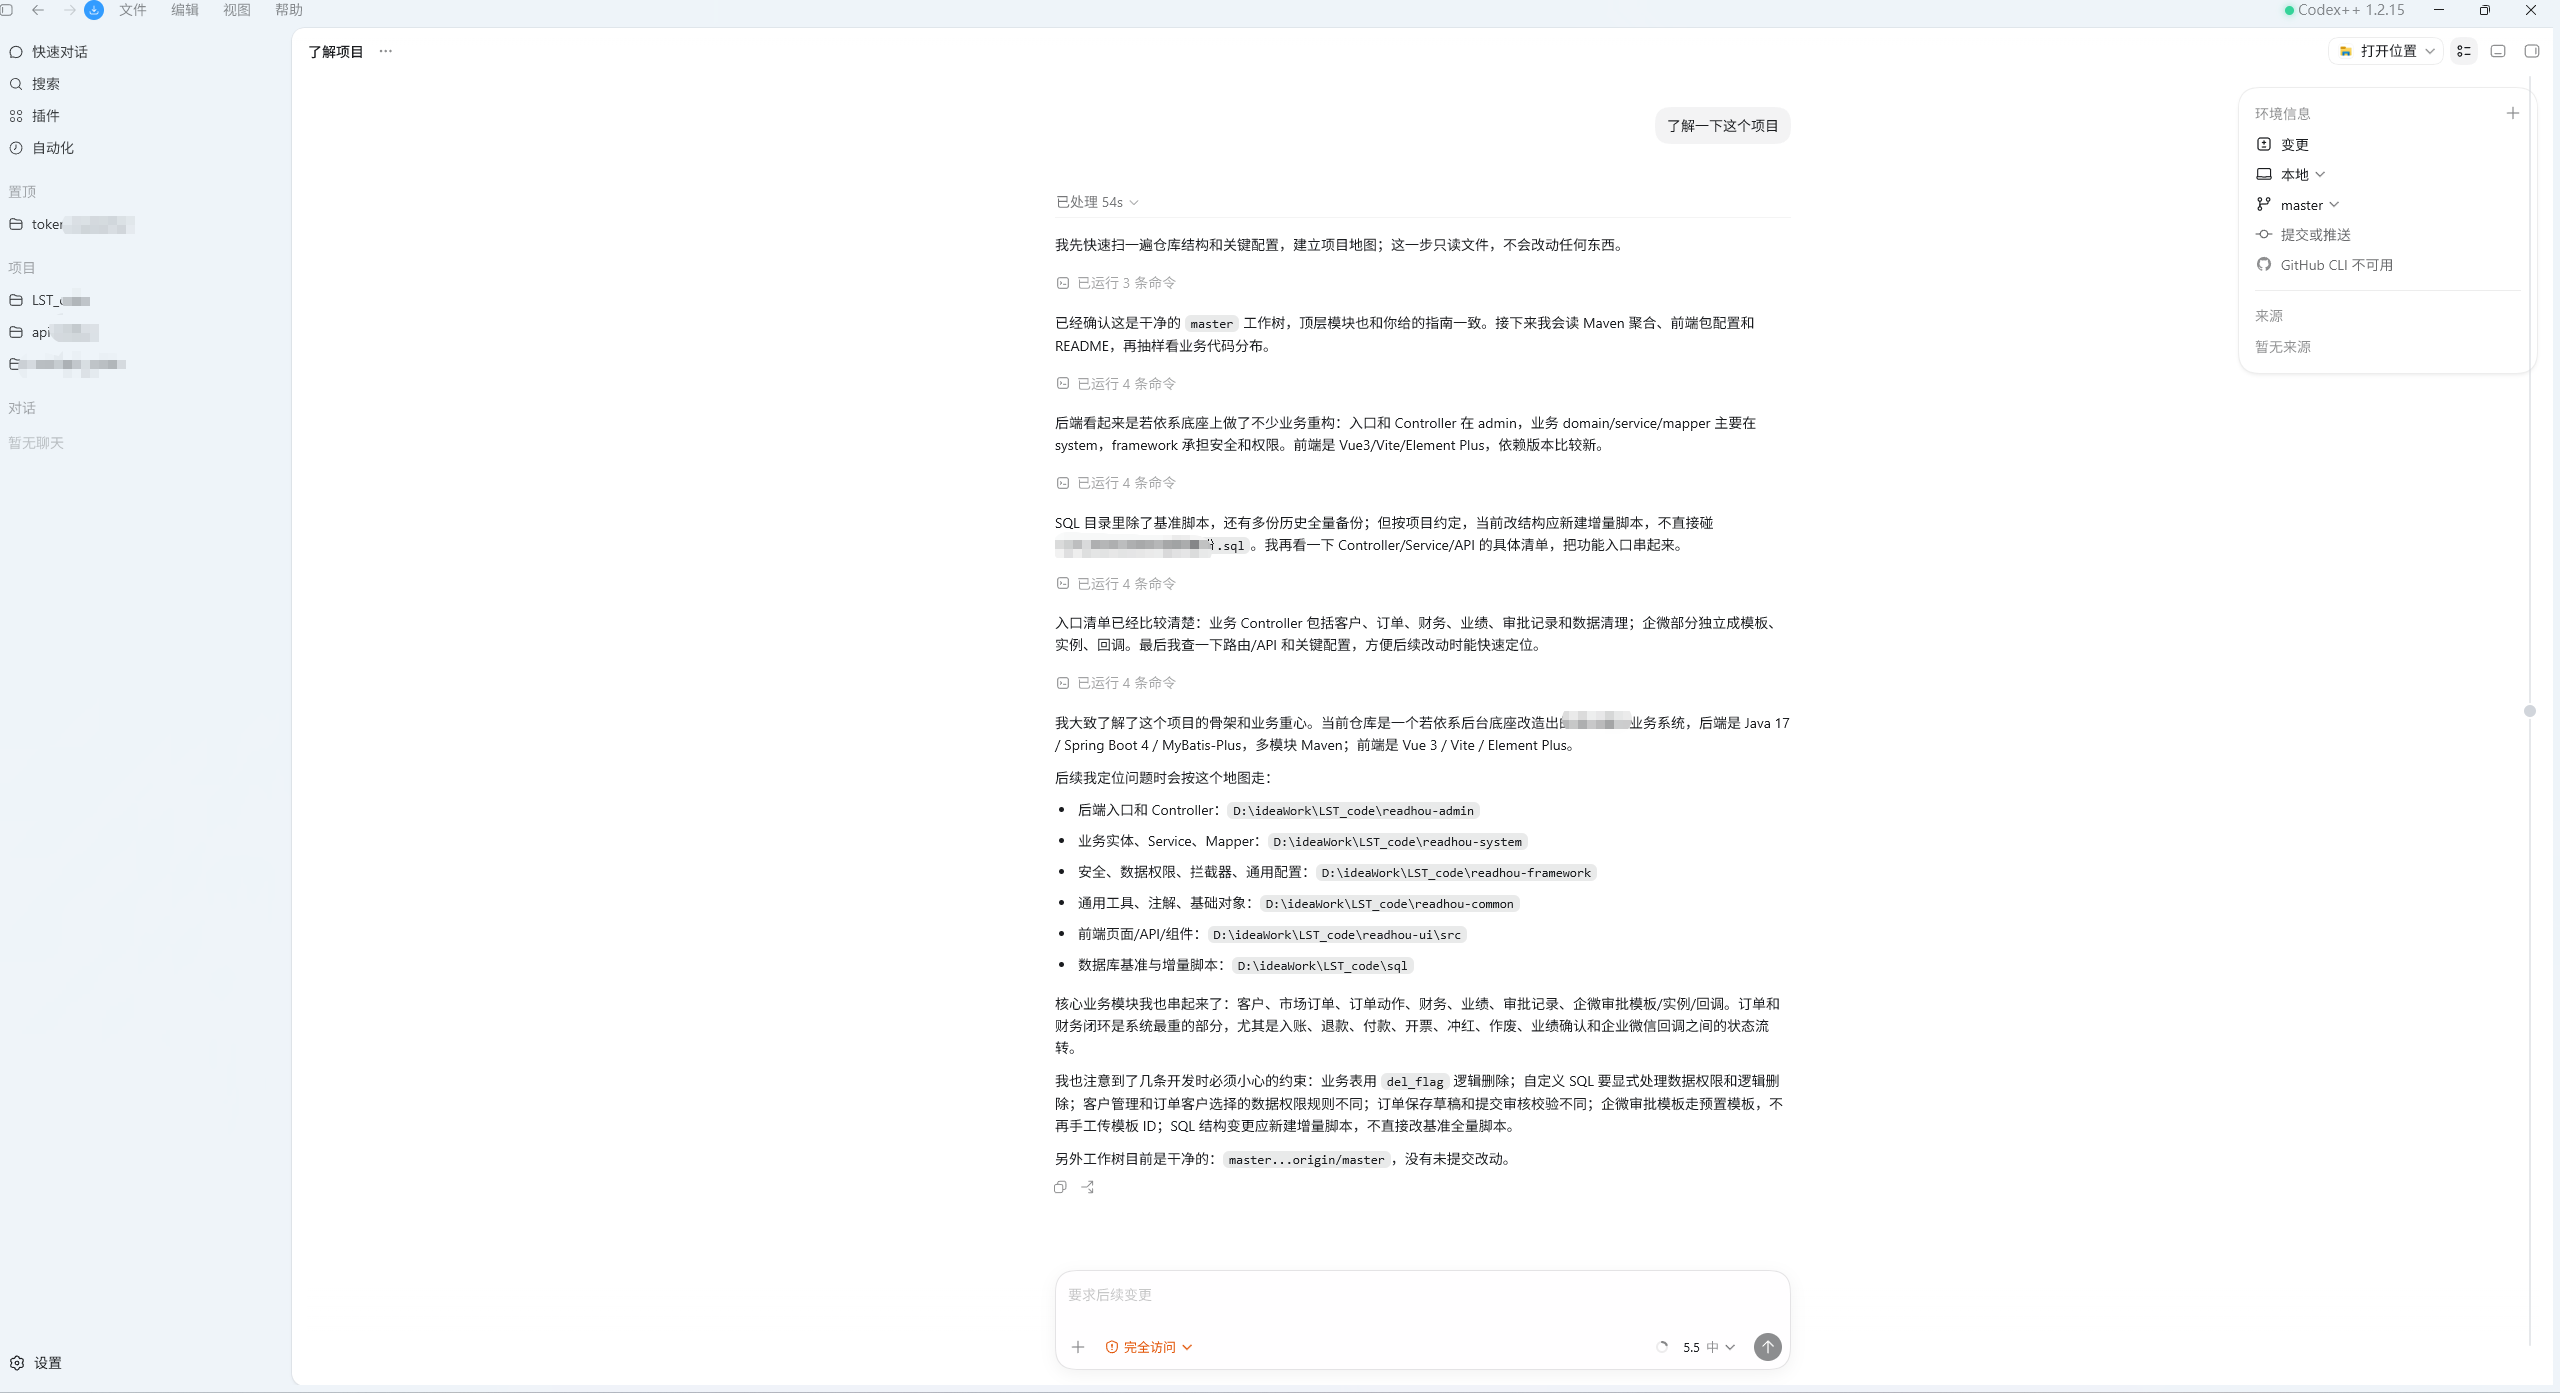Expand the master branch dropdown
Image resolution: width=2560 pixels, height=1393 pixels.
tap(2298, 205)
